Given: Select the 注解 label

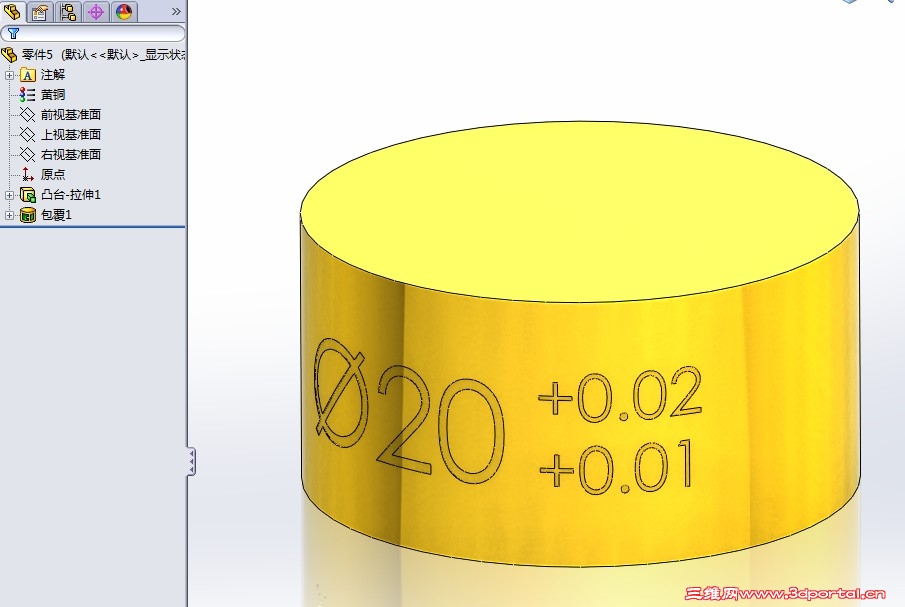Looking at the screenshot, I should (x=53, y=74).
